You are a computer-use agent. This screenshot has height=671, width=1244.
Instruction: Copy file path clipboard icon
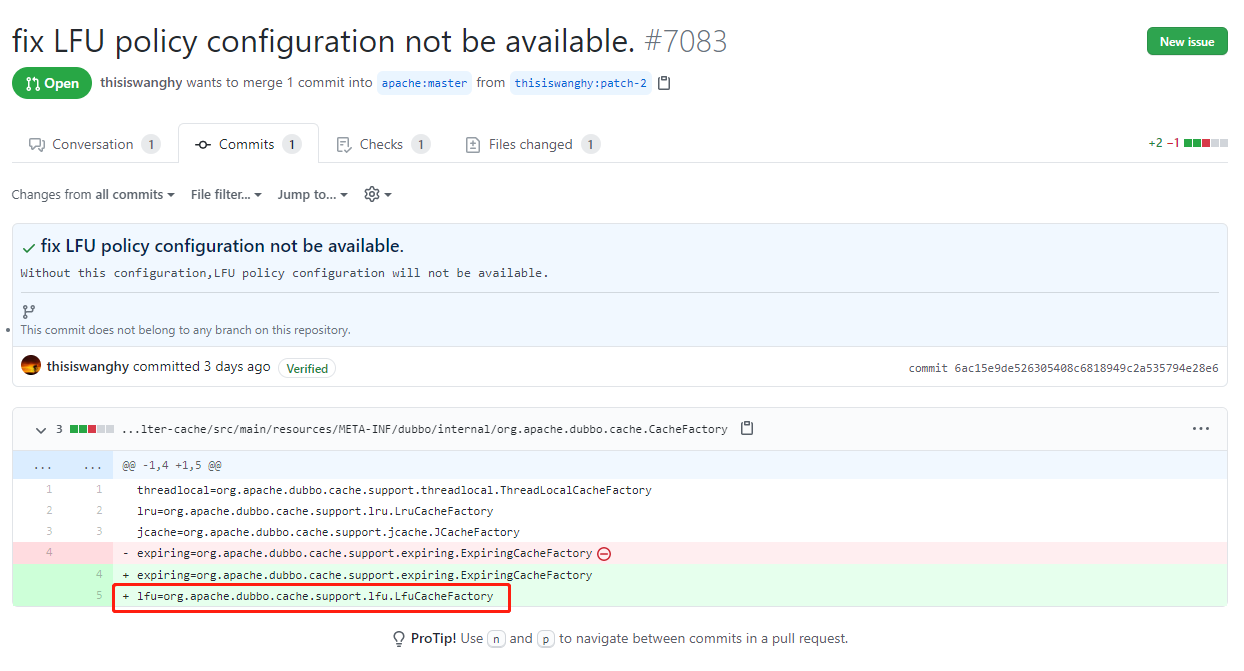tap(747, 428)
